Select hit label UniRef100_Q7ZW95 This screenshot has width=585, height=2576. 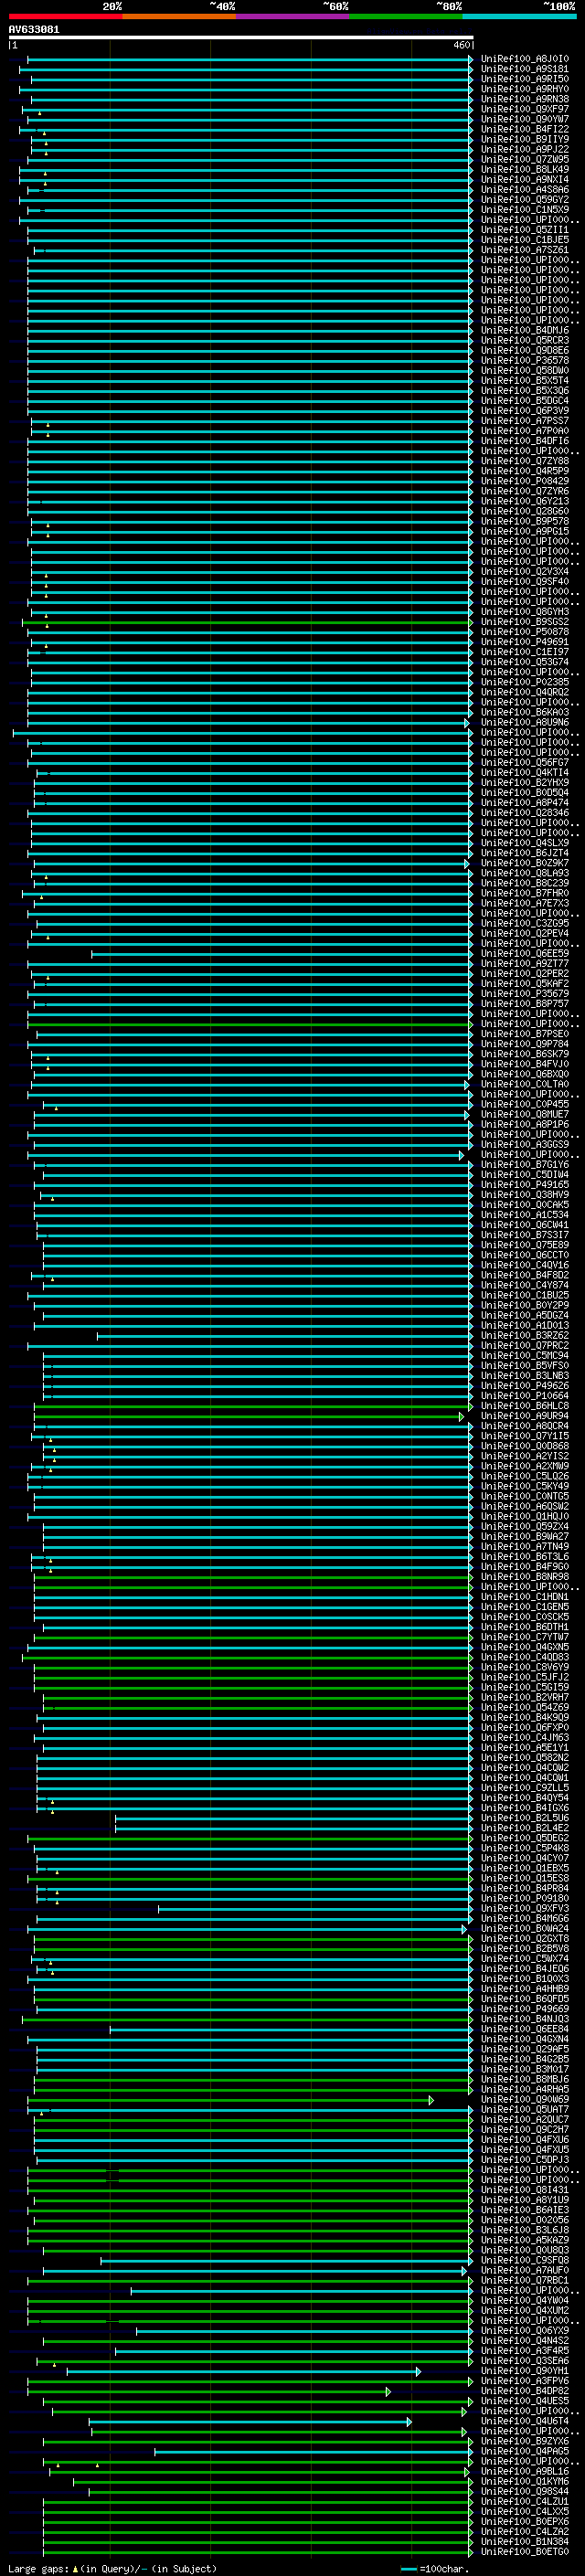525,159
